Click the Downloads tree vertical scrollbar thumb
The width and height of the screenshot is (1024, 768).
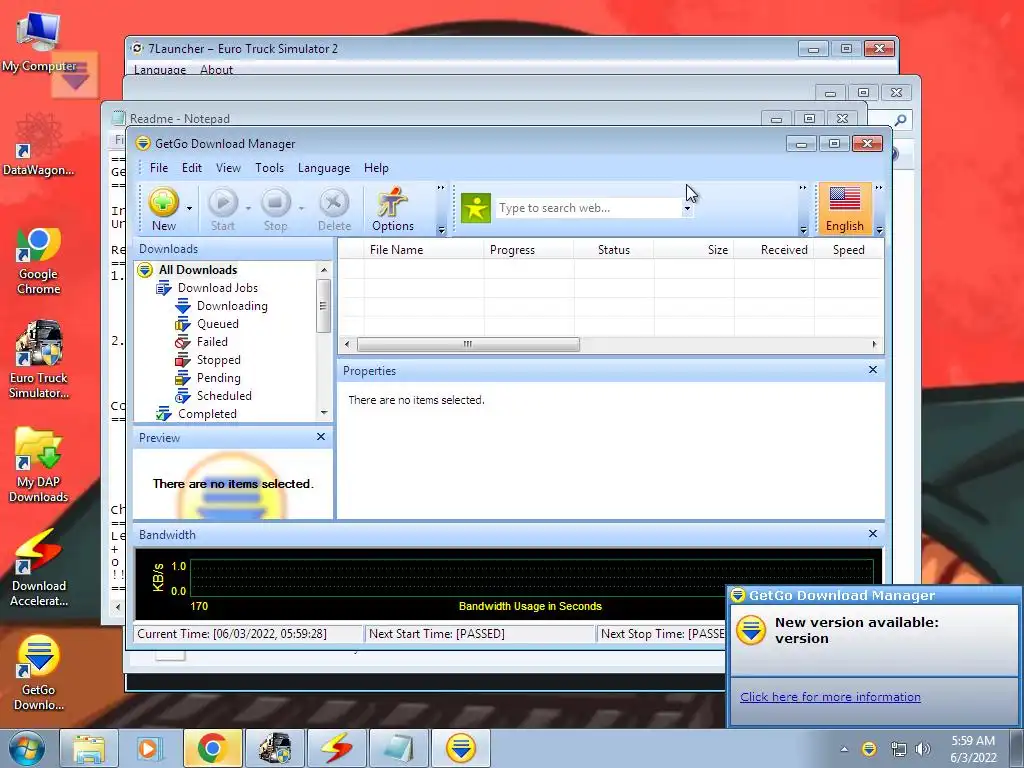(324, 306)
